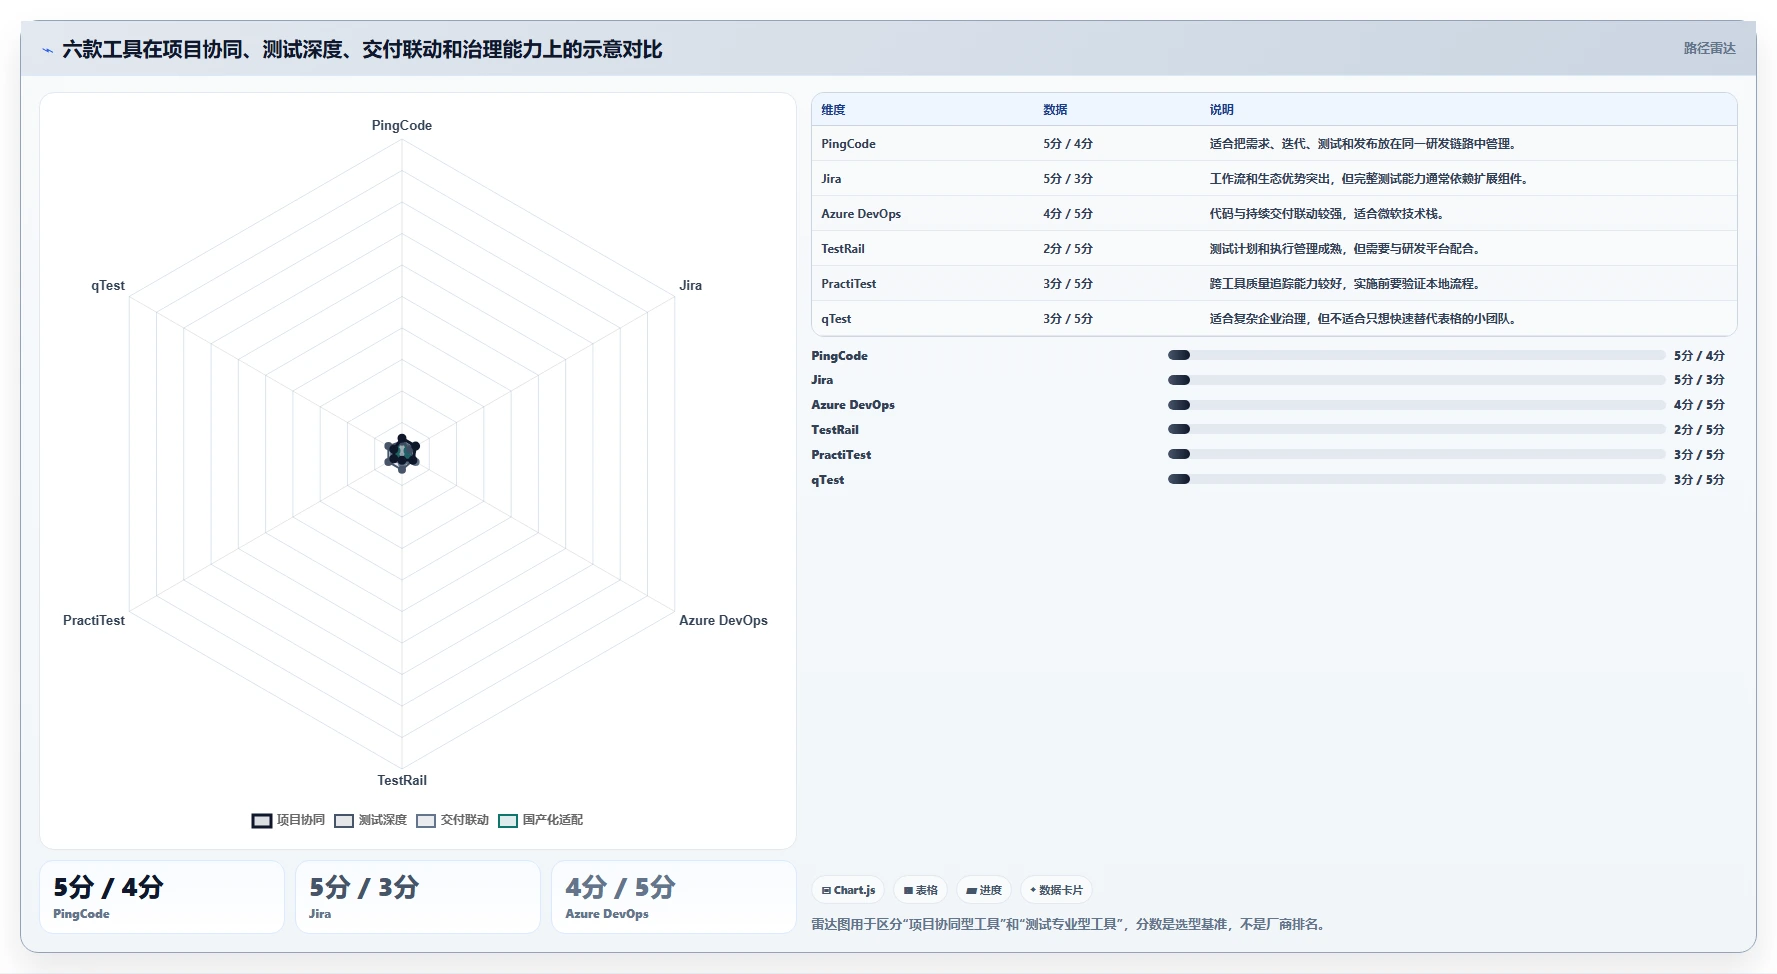Screen dimensions: 1777x974
Task: Click the 说明 column header
Action: [1221, 110]
